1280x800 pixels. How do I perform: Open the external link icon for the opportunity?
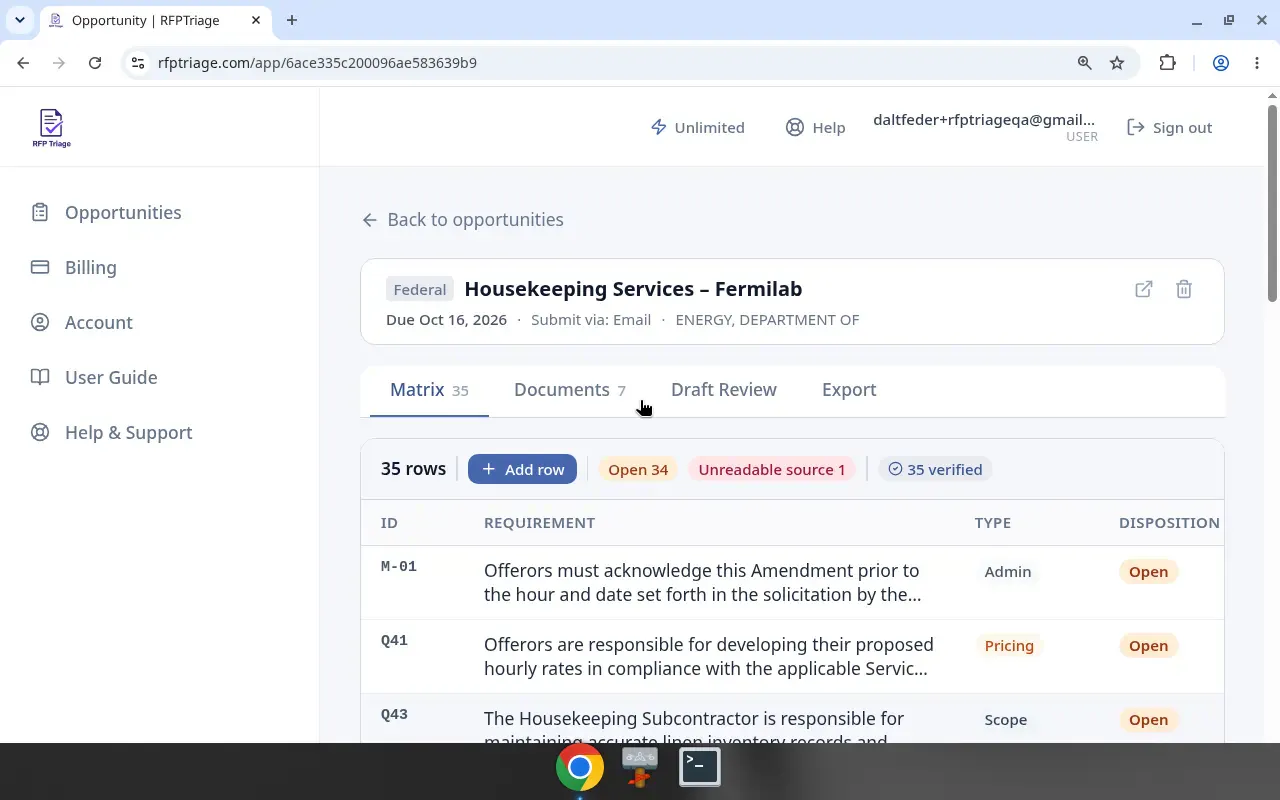click(x=1144, y=289)
